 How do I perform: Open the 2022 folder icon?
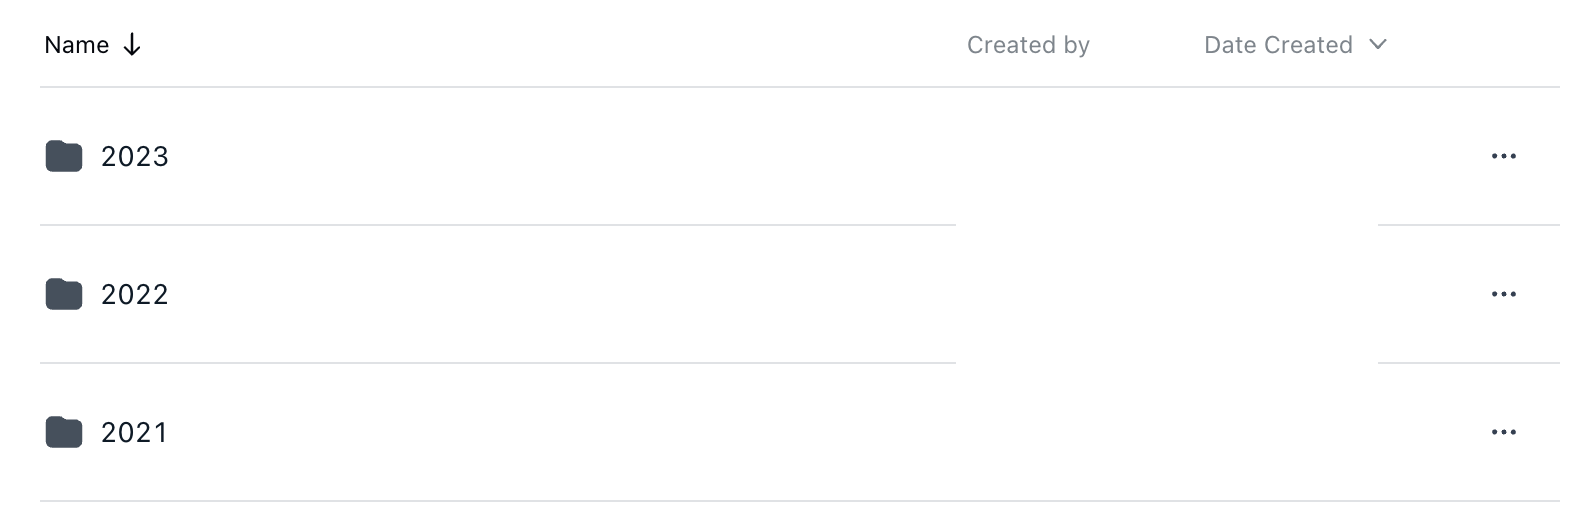pyautogui.click(x=64, y=294)
